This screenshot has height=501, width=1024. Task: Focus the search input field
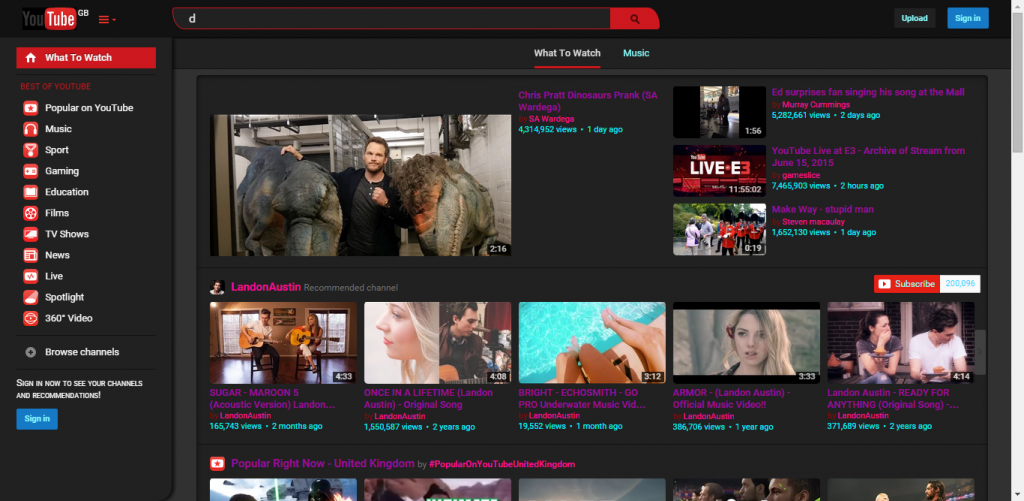392,19
